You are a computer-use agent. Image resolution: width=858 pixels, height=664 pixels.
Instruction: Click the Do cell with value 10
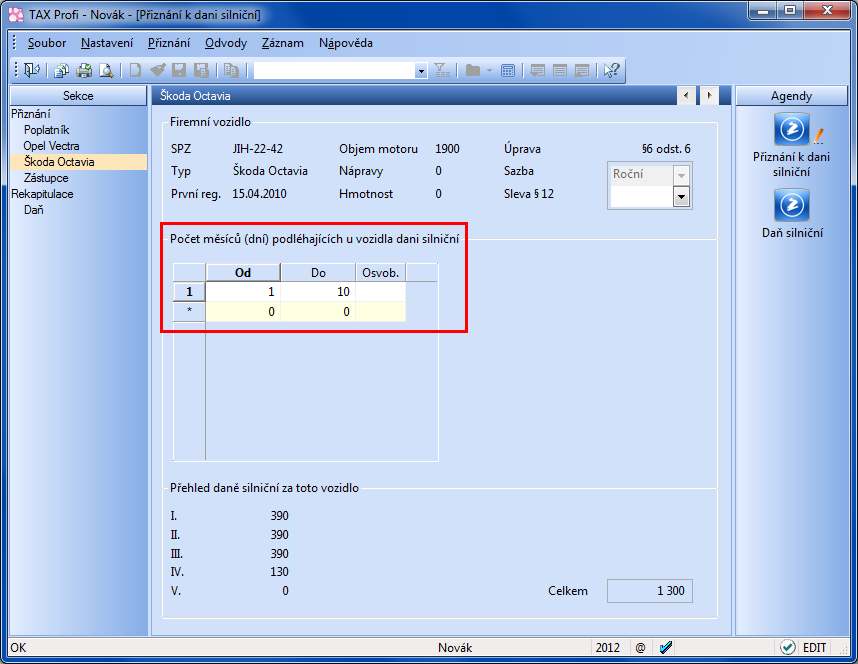(318, 292)
